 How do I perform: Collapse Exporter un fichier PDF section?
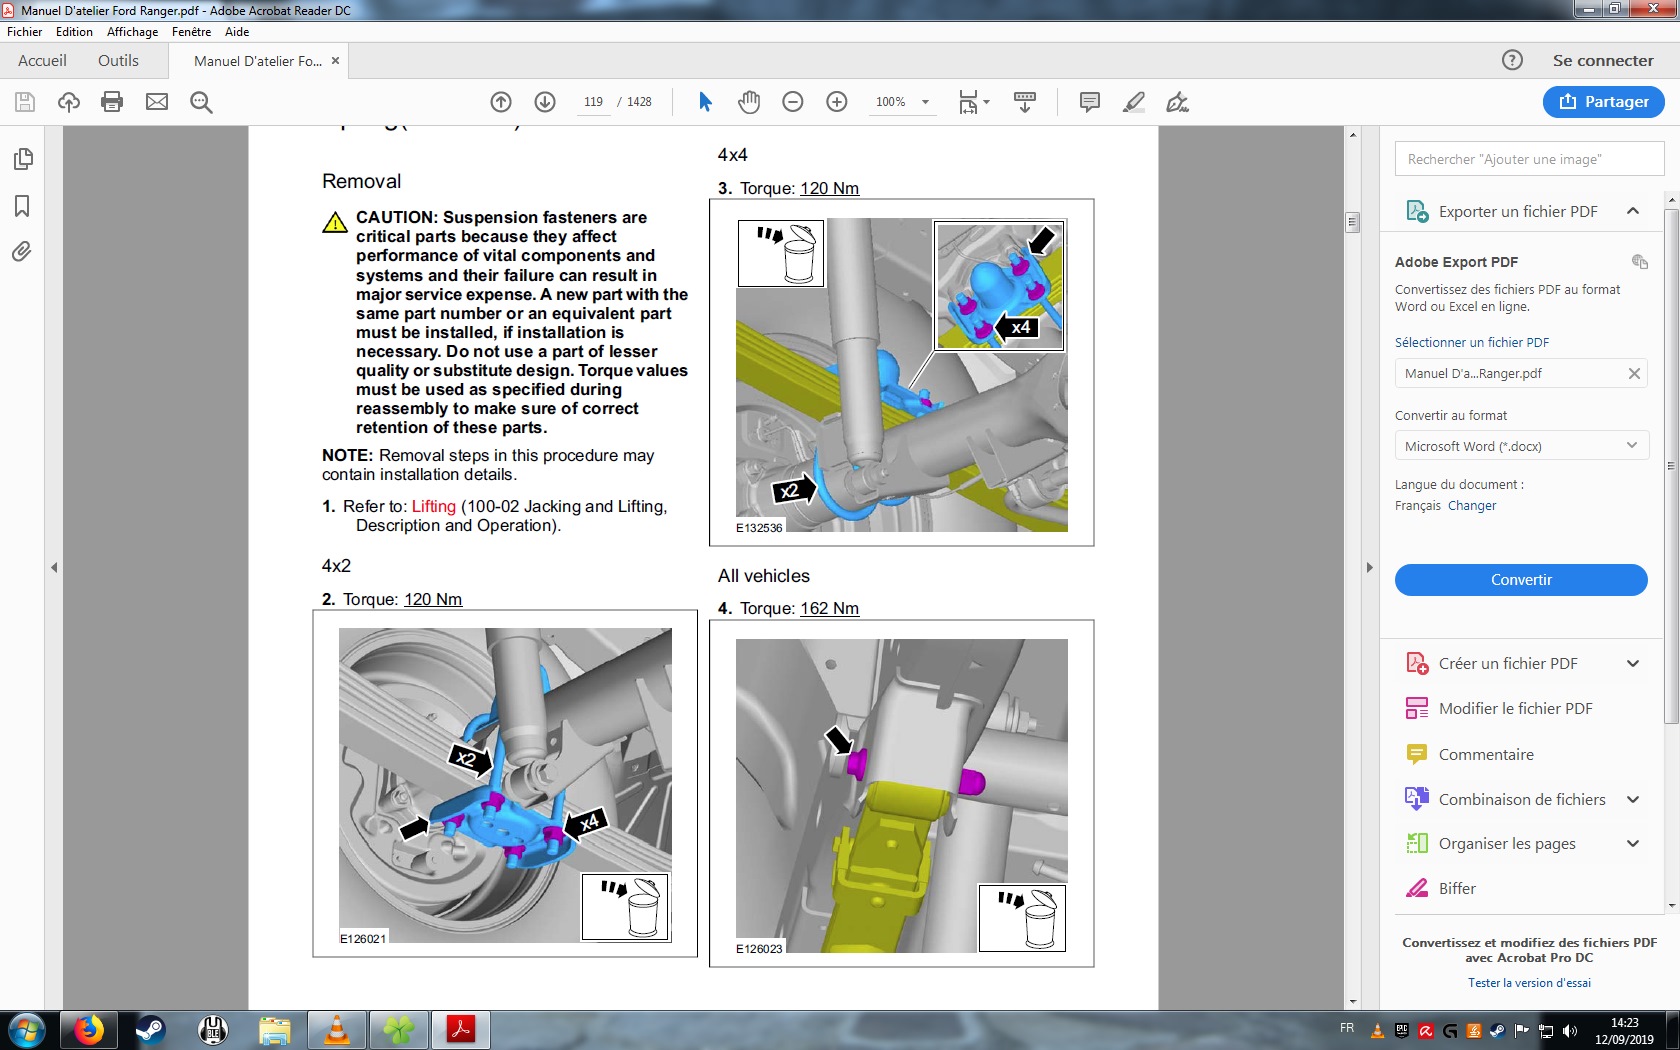1633,211
